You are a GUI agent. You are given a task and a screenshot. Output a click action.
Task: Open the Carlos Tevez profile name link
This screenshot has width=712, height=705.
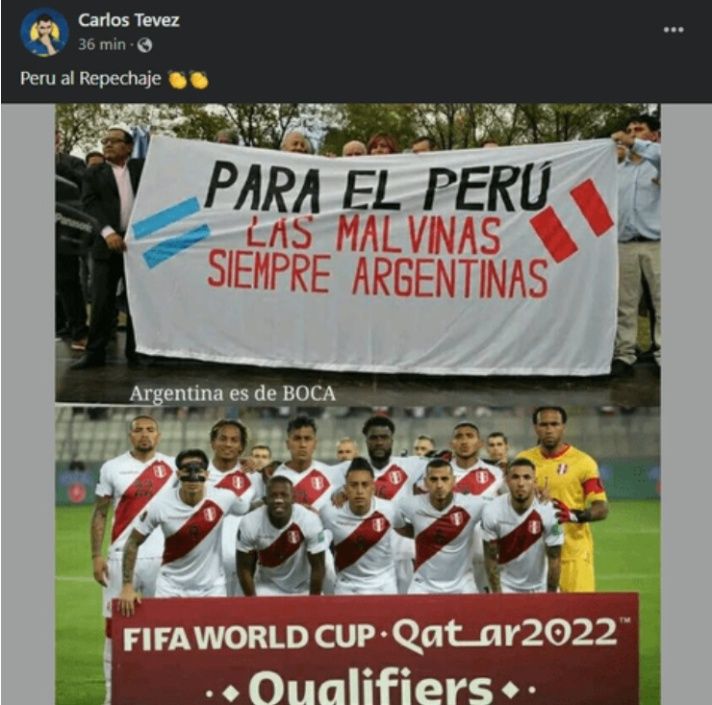[129, 20]
